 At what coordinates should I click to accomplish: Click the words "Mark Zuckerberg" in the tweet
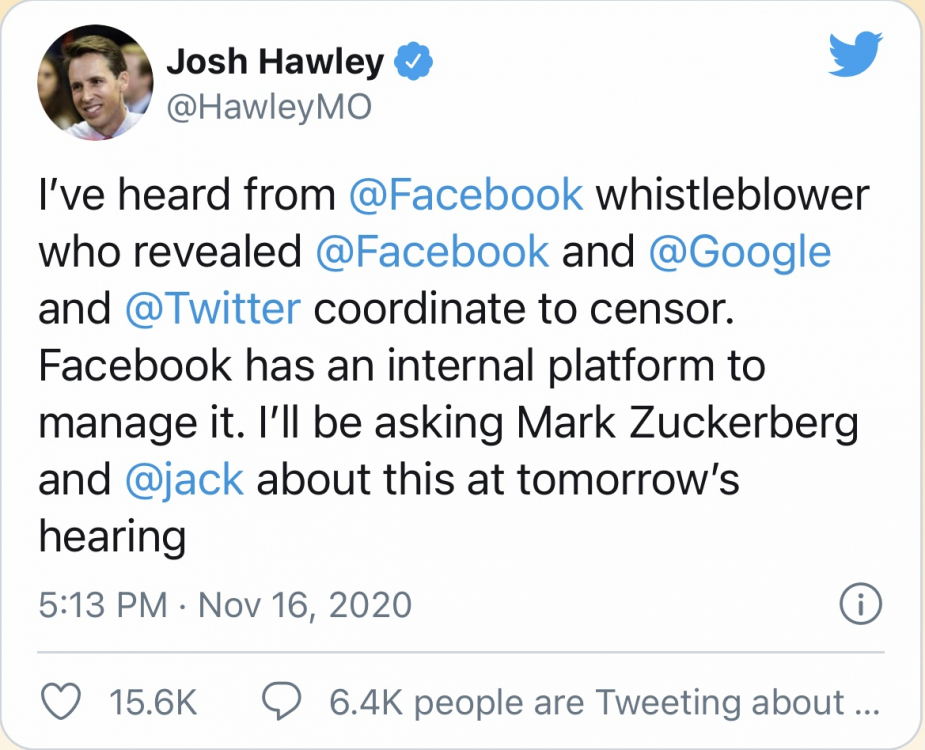(x=688, y=423)
